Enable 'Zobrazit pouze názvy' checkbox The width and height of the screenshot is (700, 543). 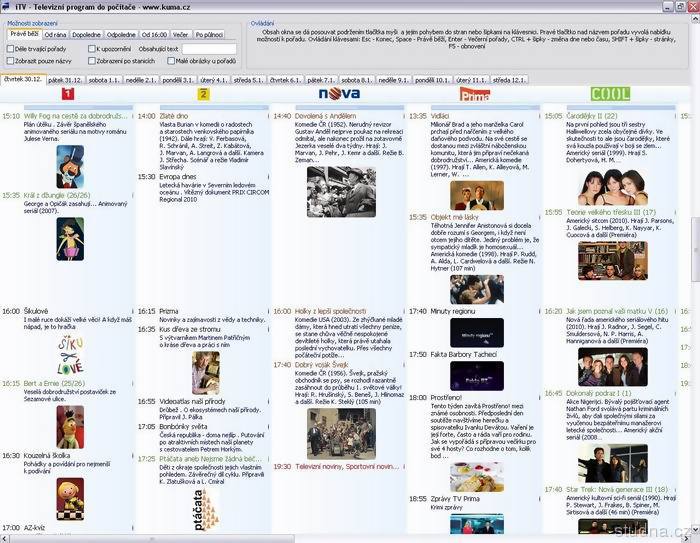(x=10, y=61)
